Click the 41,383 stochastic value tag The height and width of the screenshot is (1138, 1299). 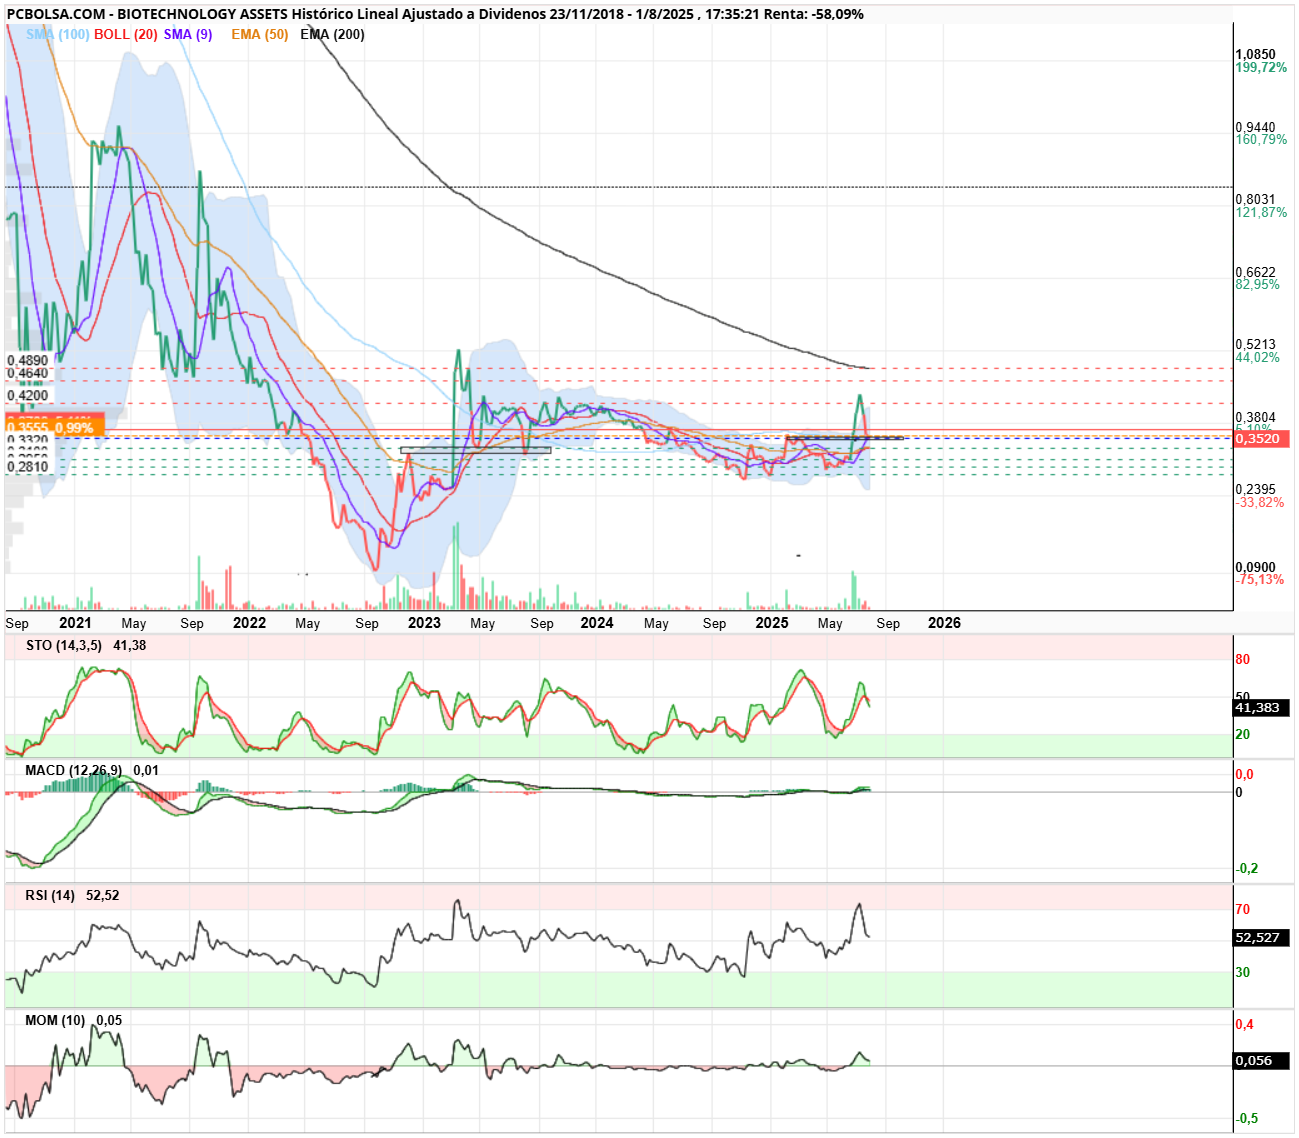(1262, 707)
